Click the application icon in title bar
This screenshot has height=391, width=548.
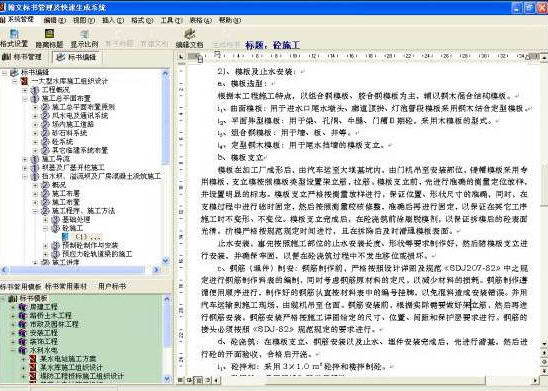2,7
